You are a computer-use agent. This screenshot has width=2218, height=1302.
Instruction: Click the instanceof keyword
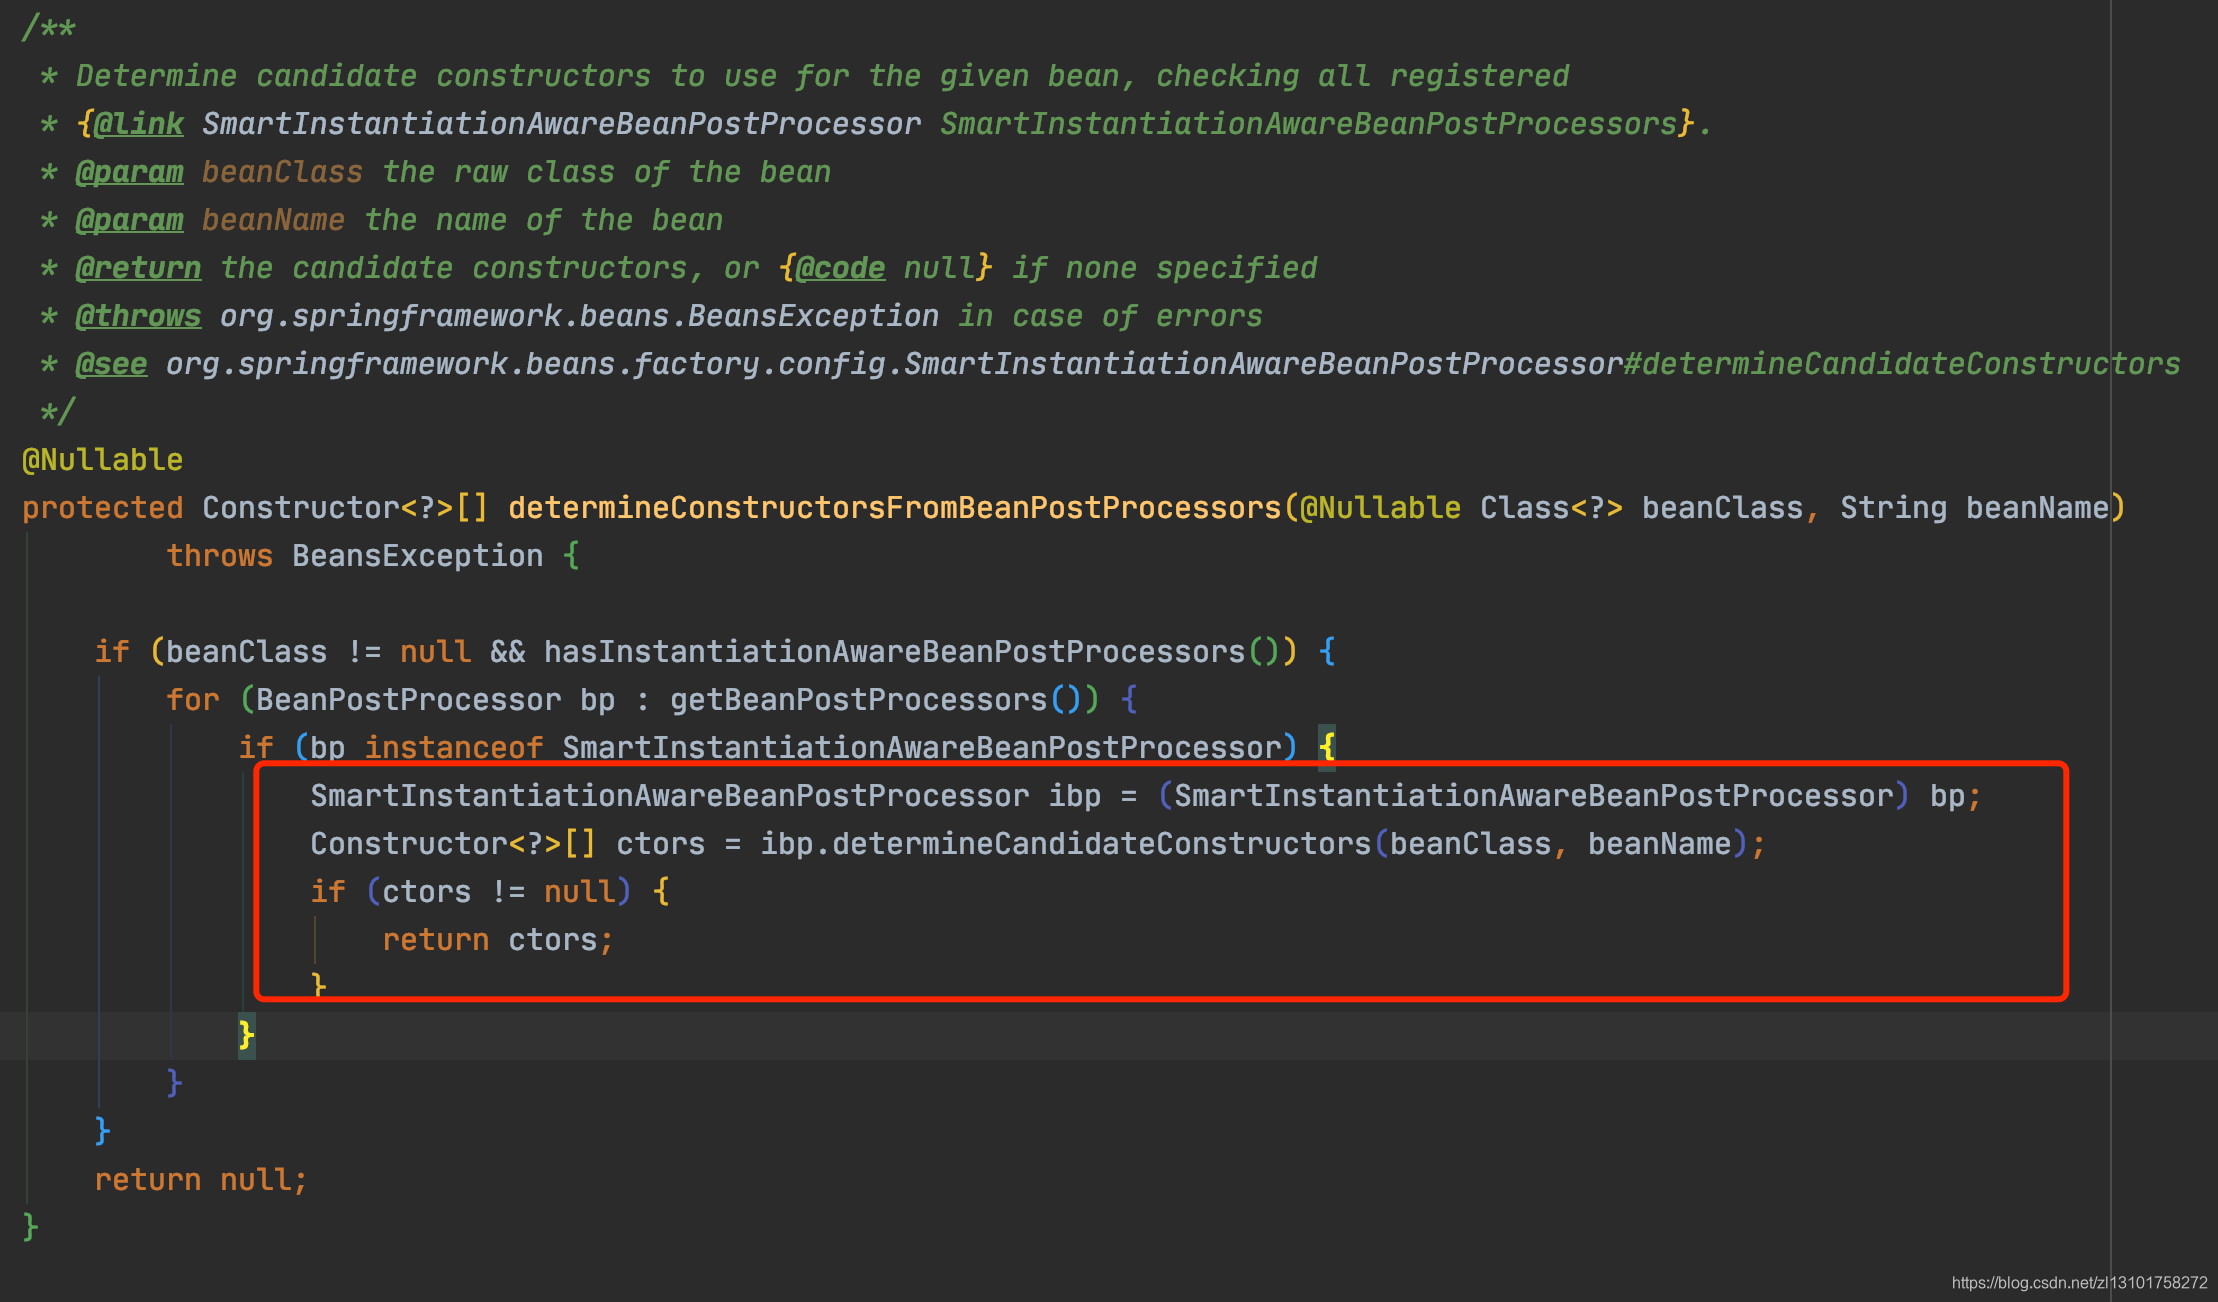[453, 748]
